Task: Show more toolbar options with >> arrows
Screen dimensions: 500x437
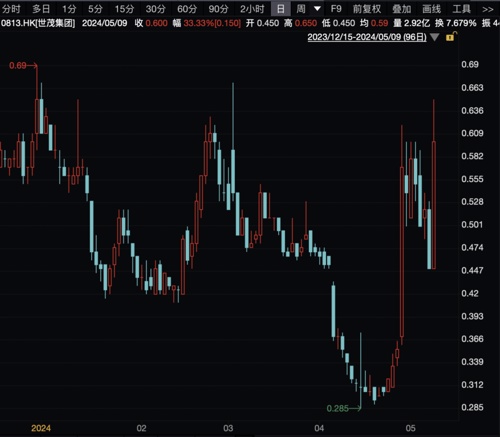Action: click(488, 9)
